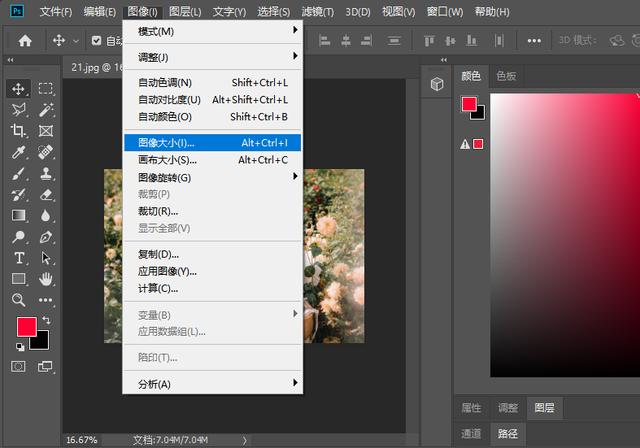Image resolution: width=640 pixels, height=448 pixels.
Task: Select the Dodge tool
Action: [18, 237]
